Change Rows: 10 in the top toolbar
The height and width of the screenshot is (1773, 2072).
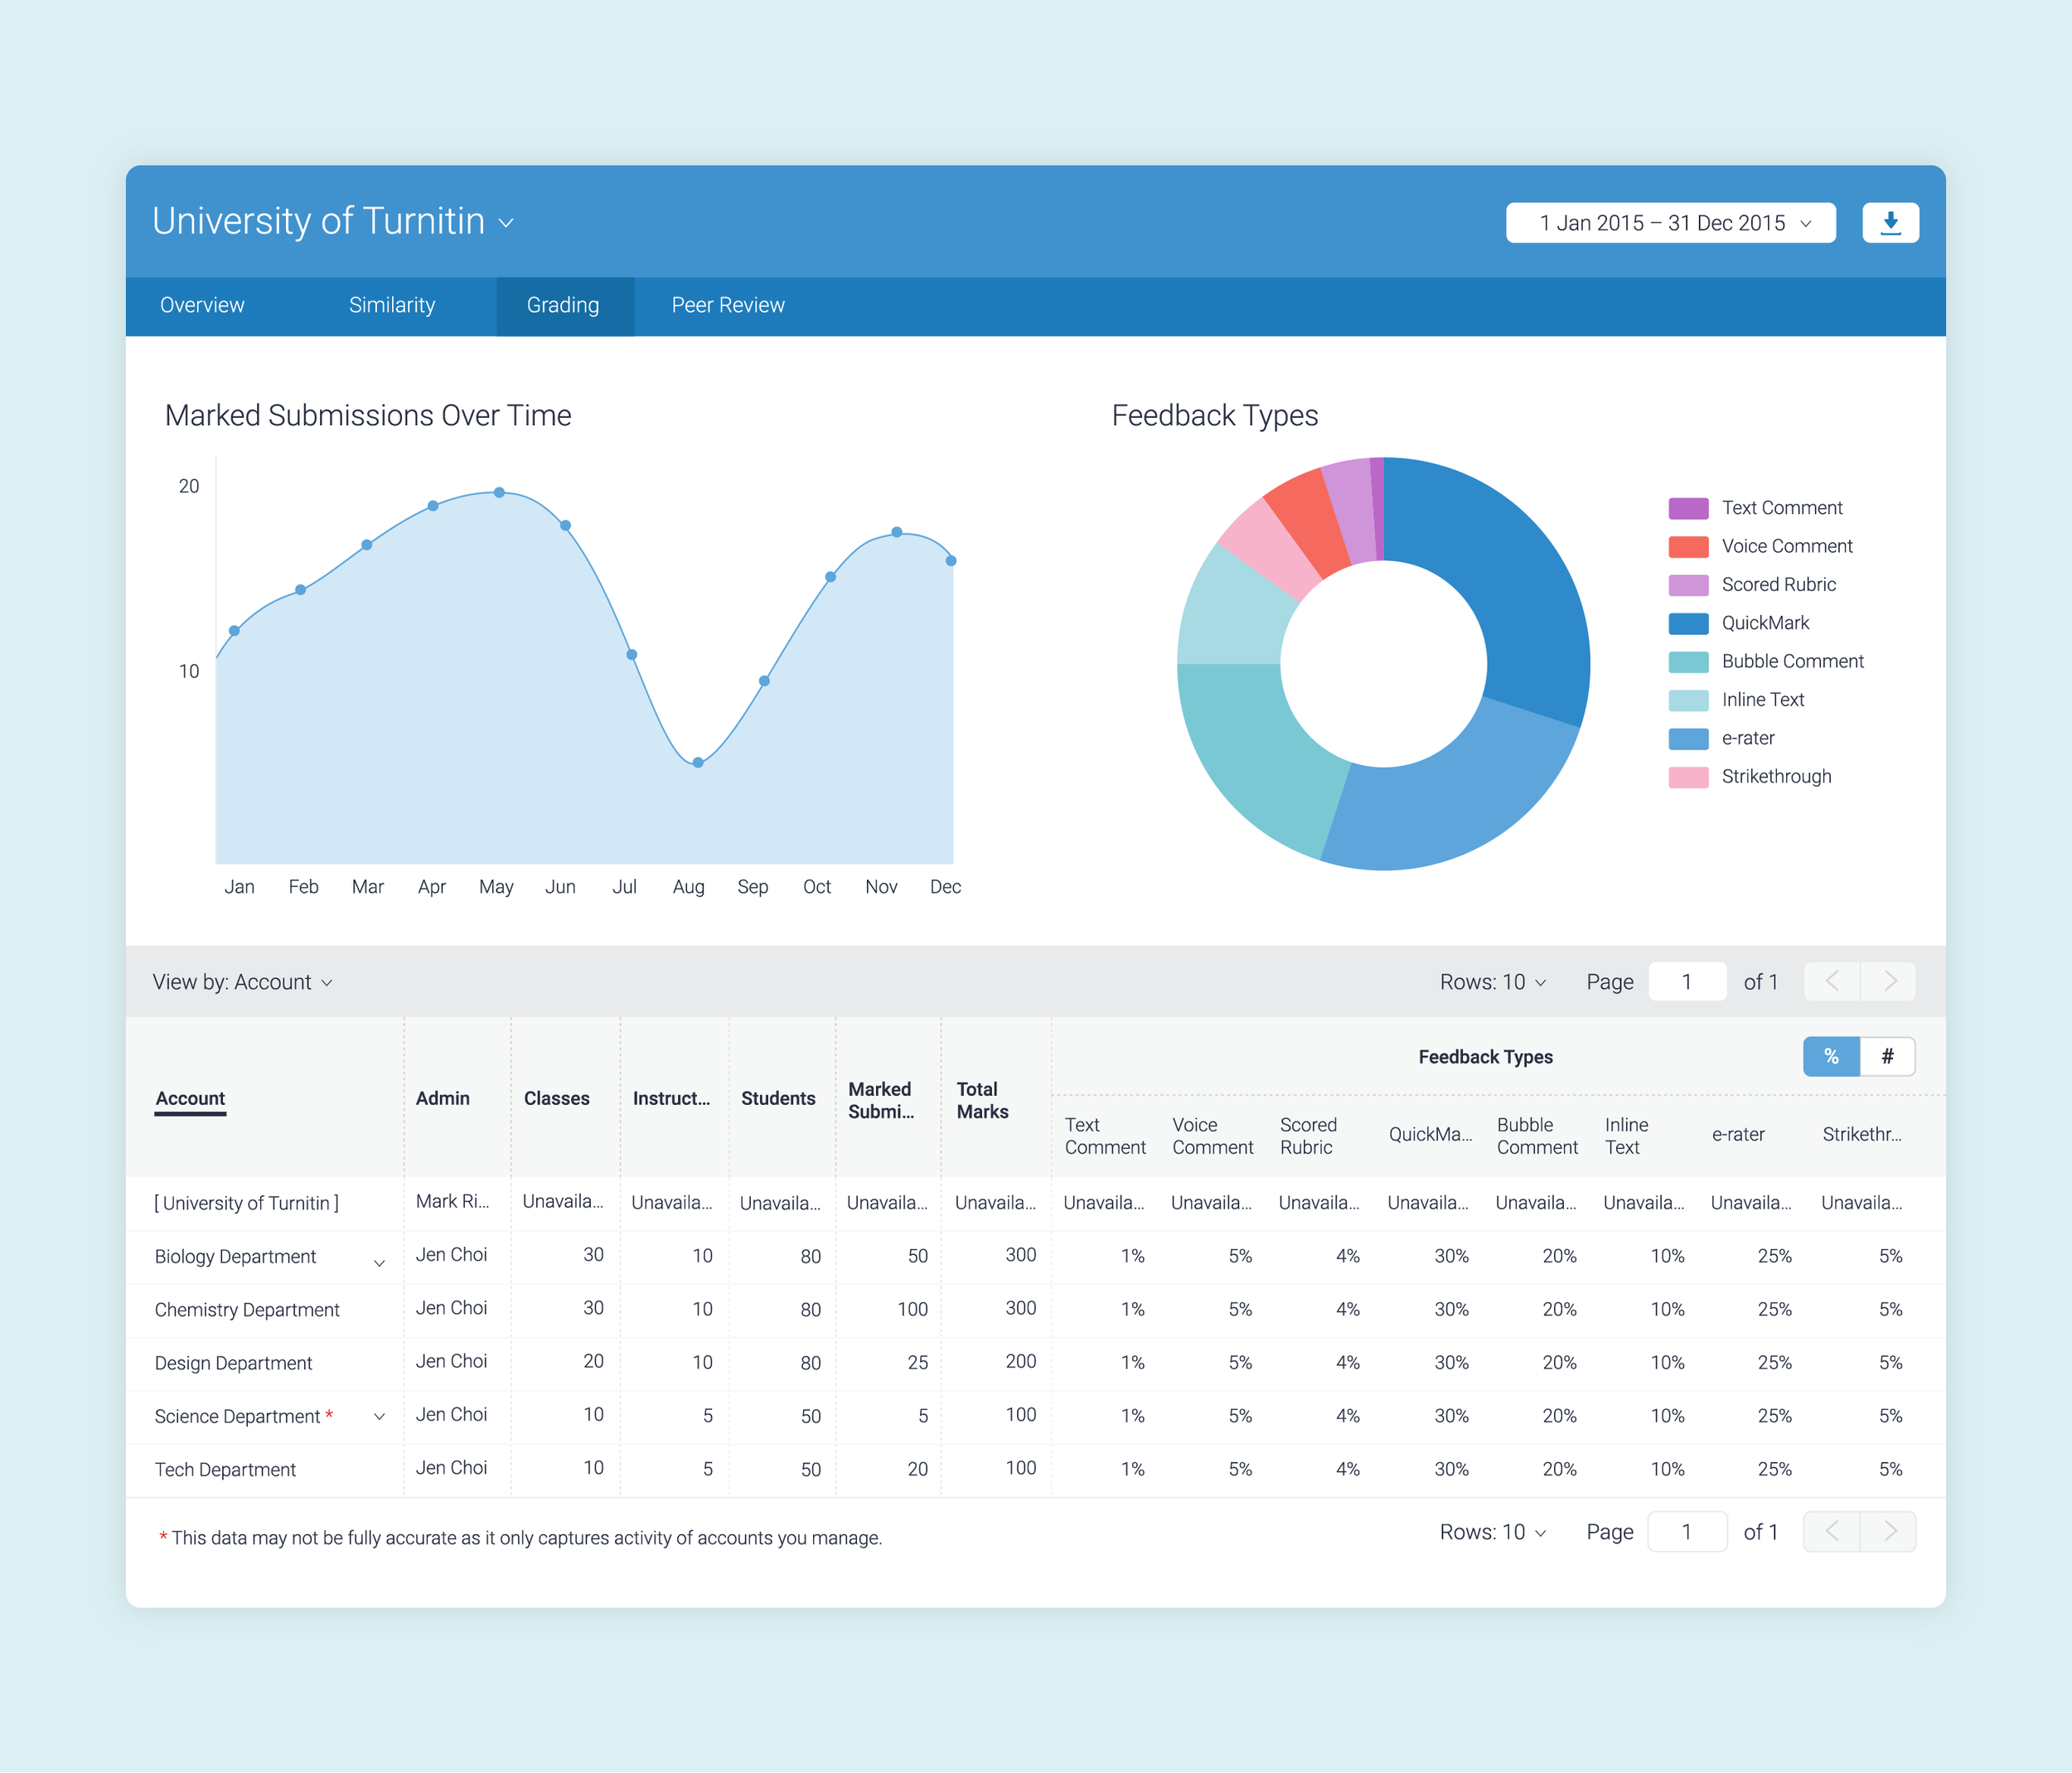coord(1493,982)
